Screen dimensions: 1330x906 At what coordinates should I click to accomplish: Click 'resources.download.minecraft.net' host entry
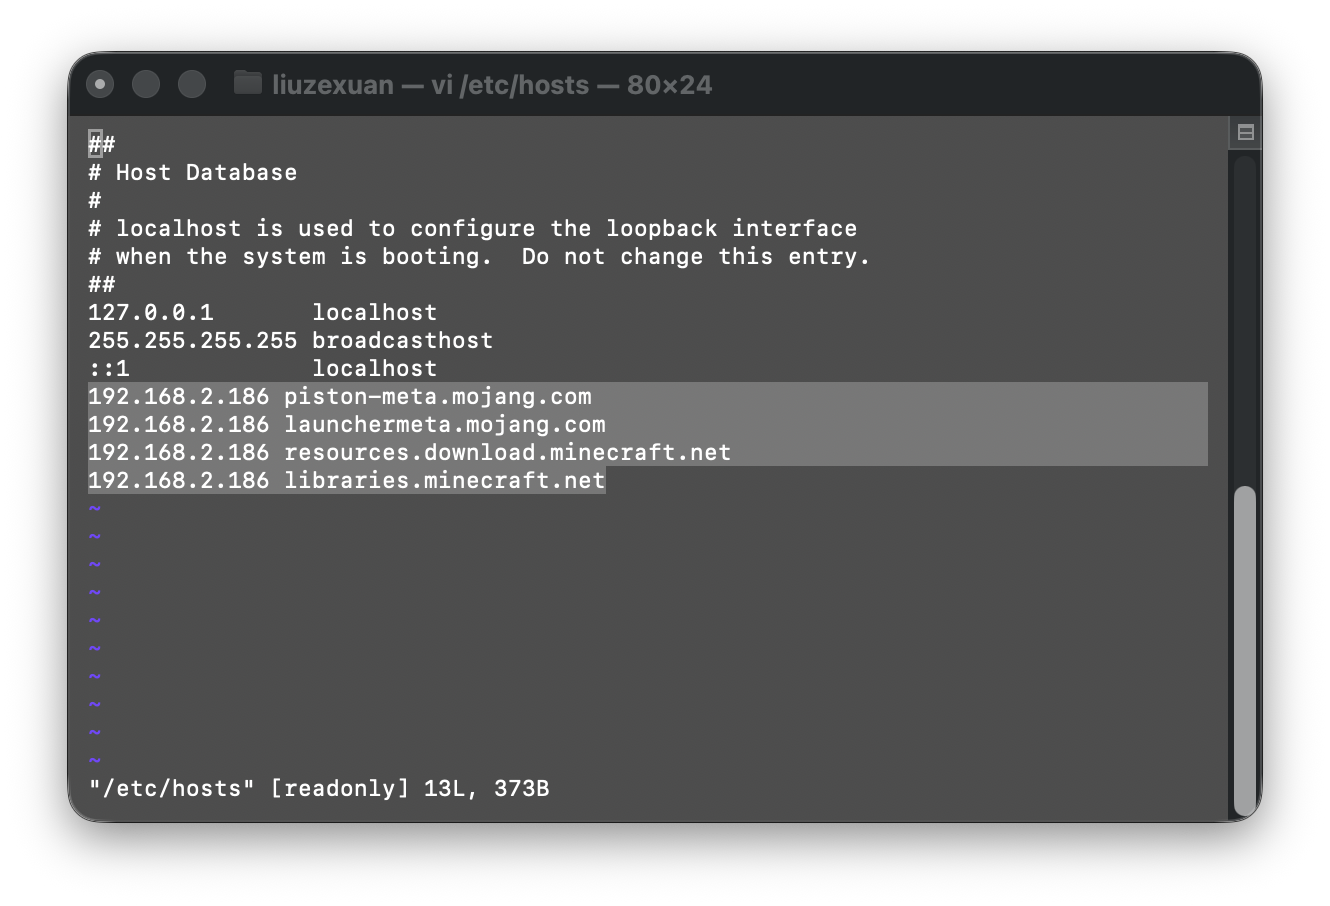[x=508, y=452]
